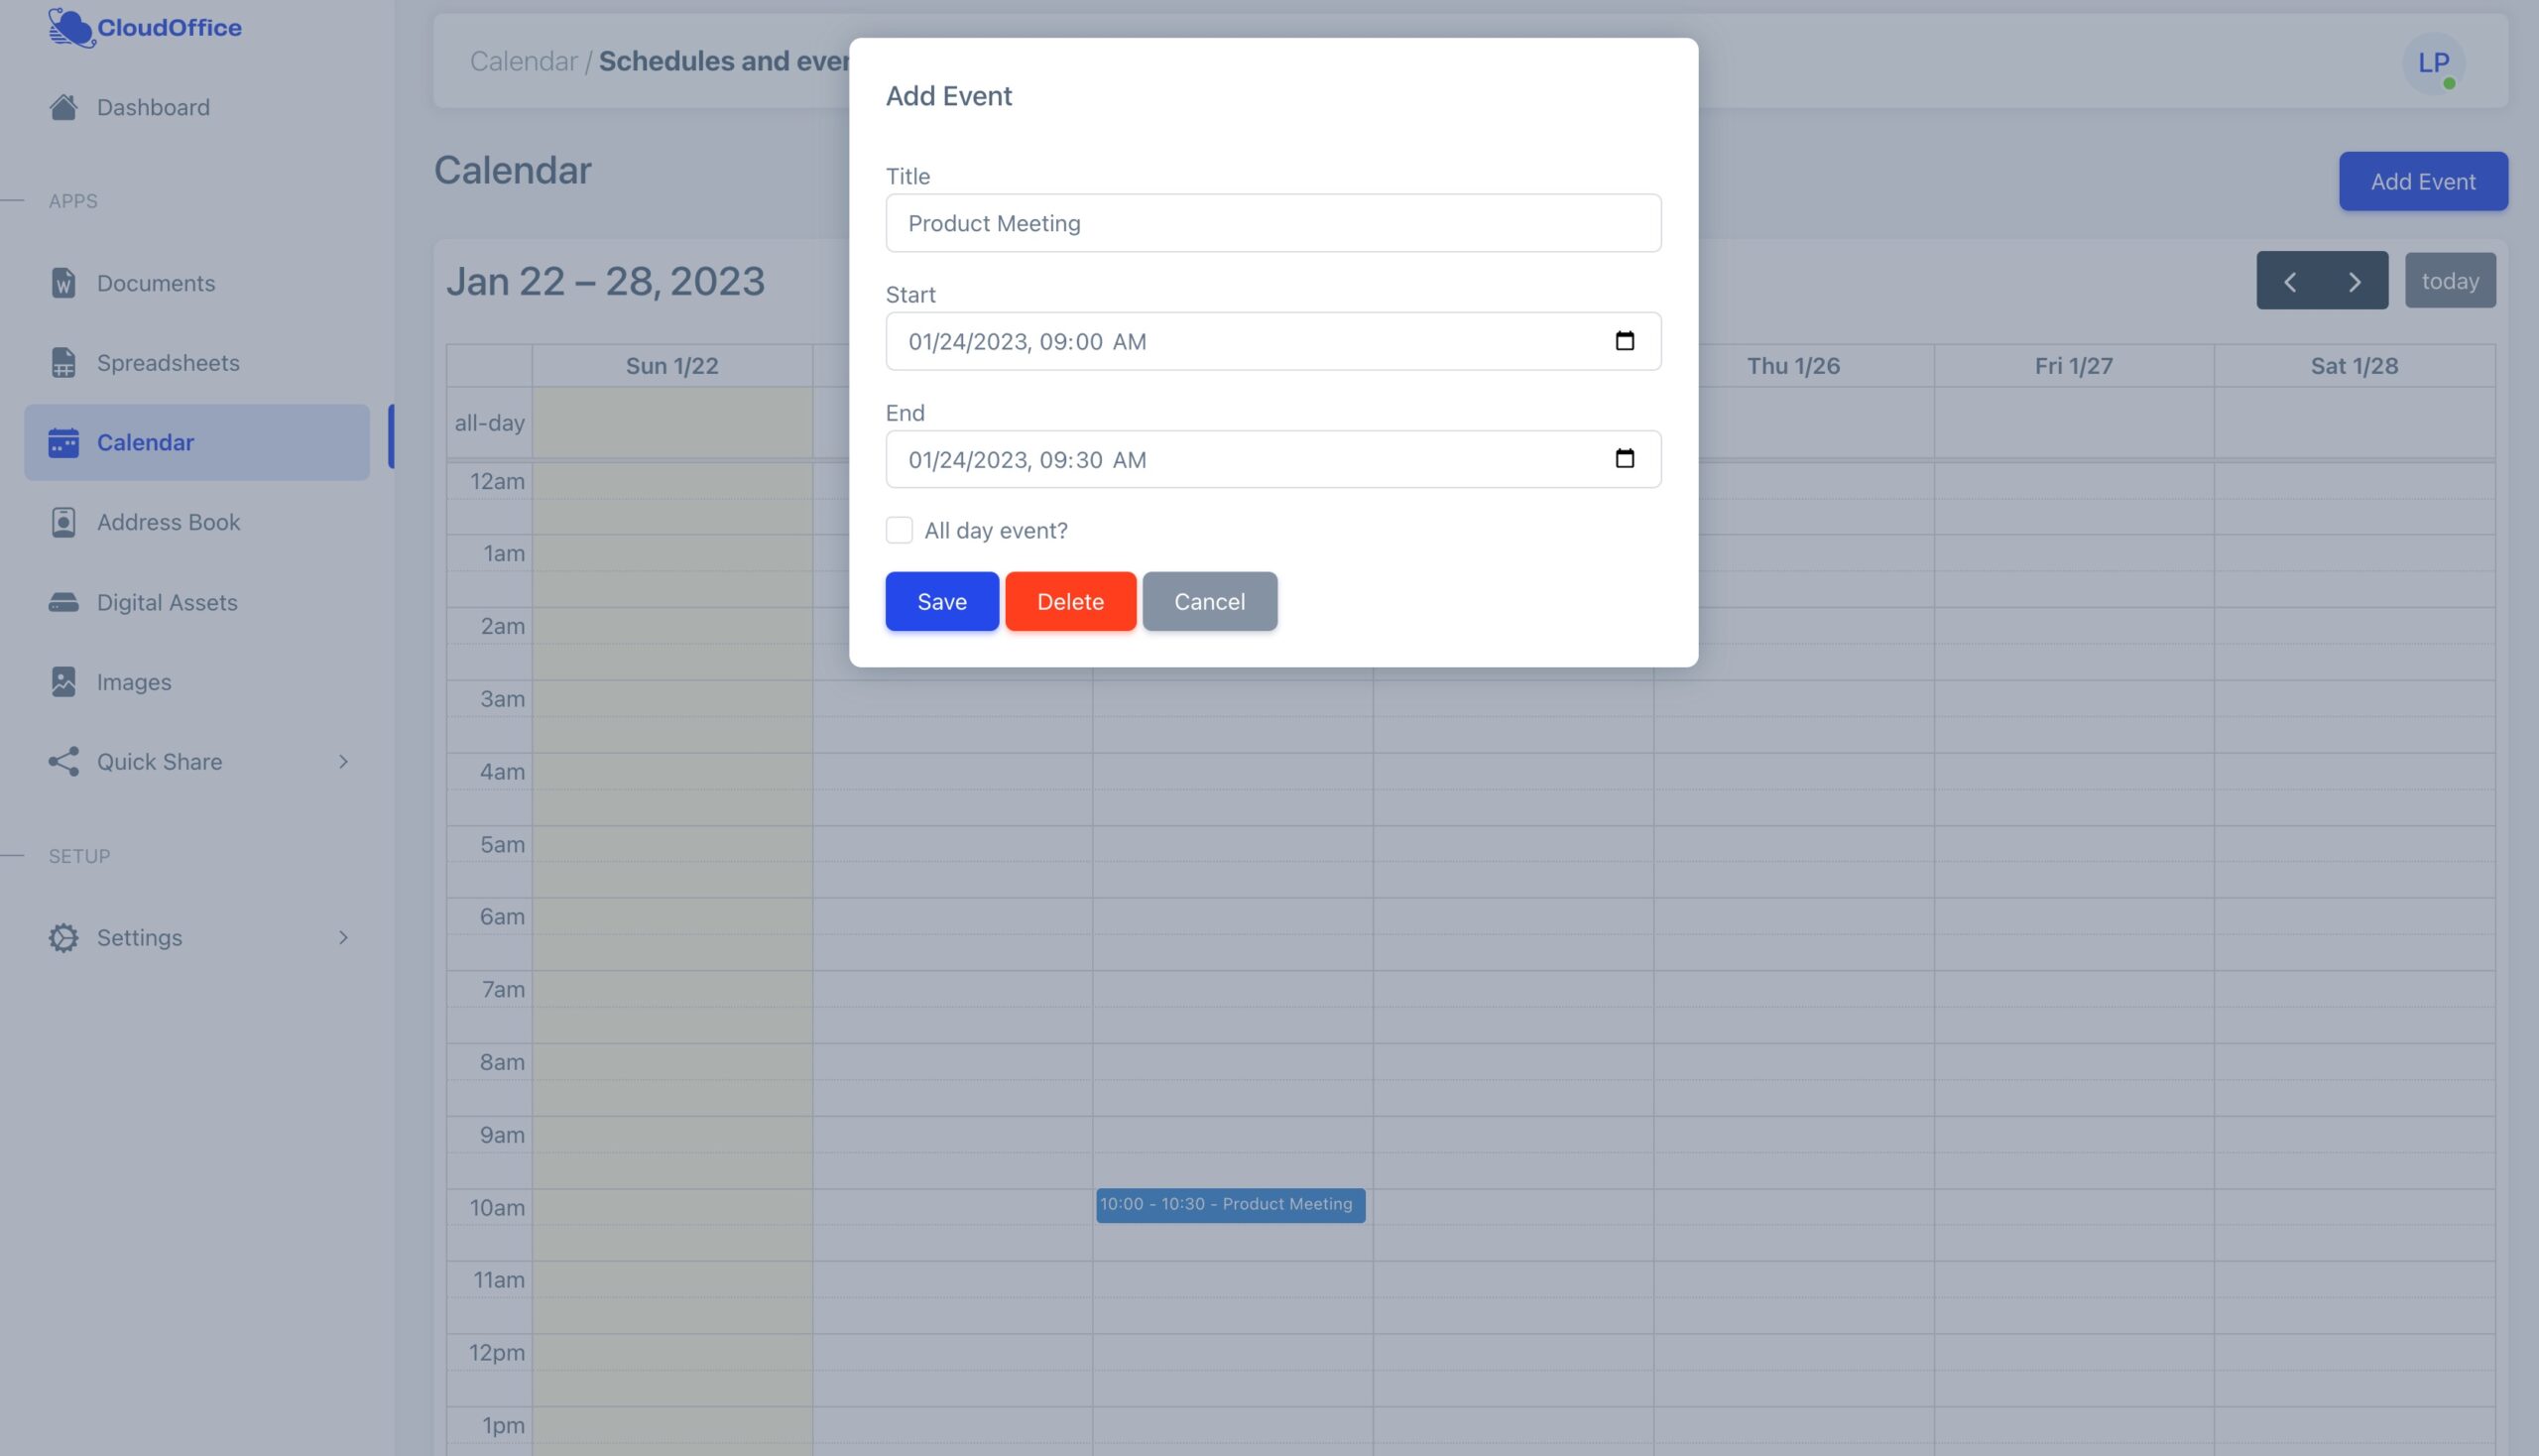2539x1456 pixels.
Task: Cancel the Add Event dialog
Action: [1209, 601]
